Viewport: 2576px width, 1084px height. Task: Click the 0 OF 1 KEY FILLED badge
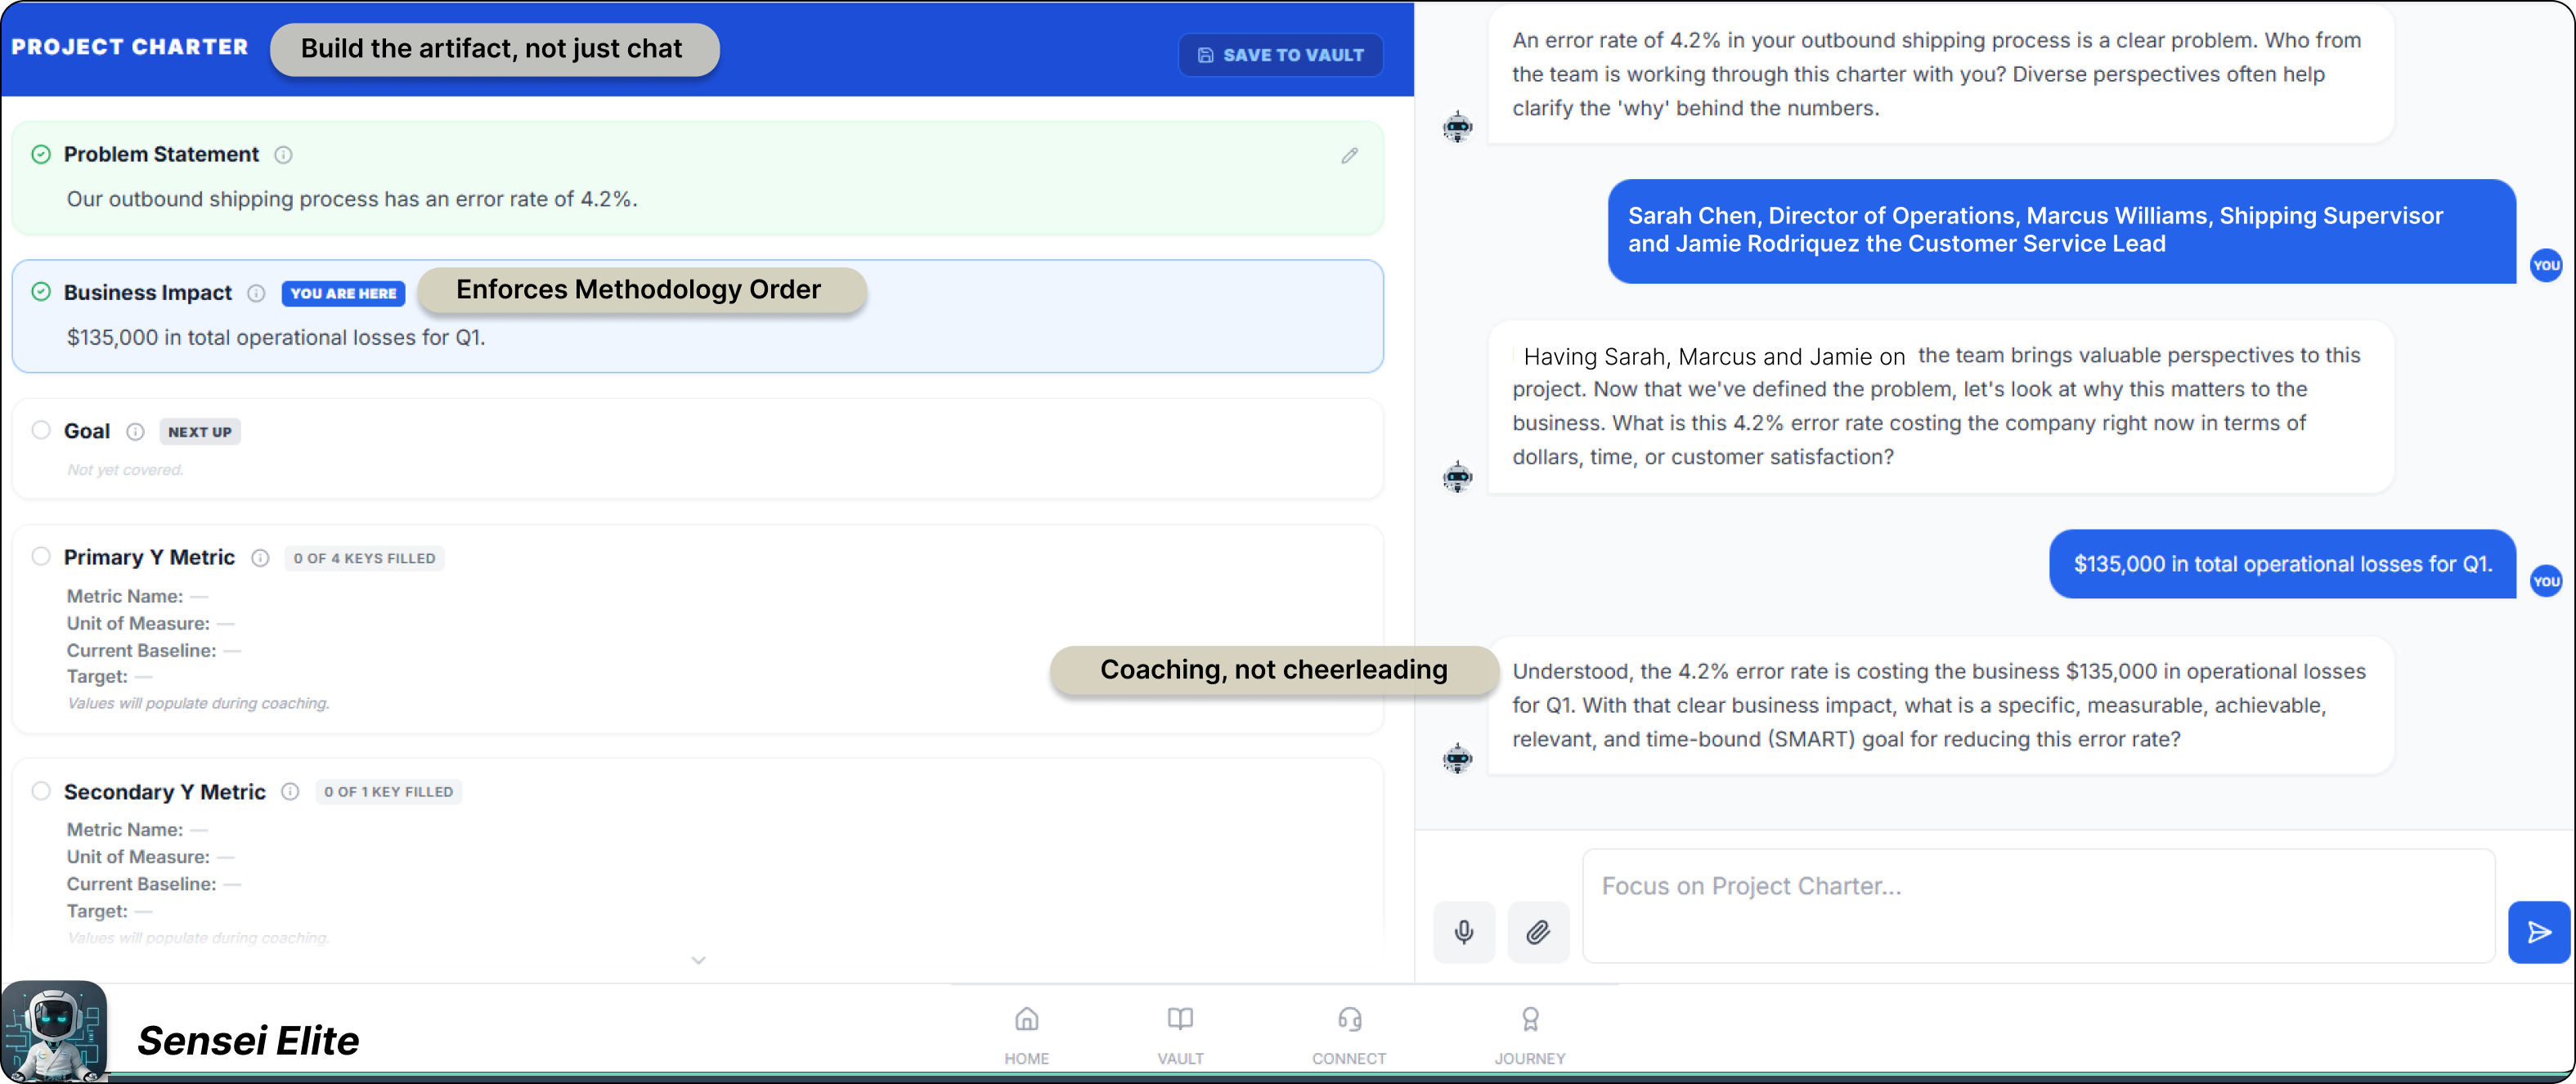tap(388, 791)
